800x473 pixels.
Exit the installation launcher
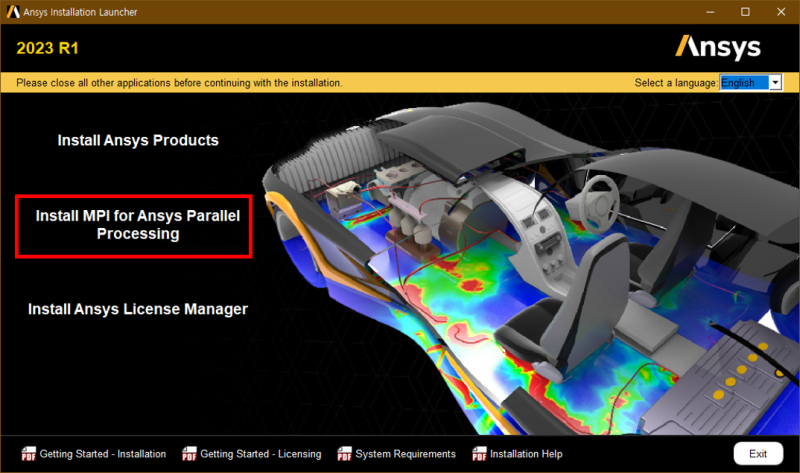pyautogui.click(x=758, y=454)
